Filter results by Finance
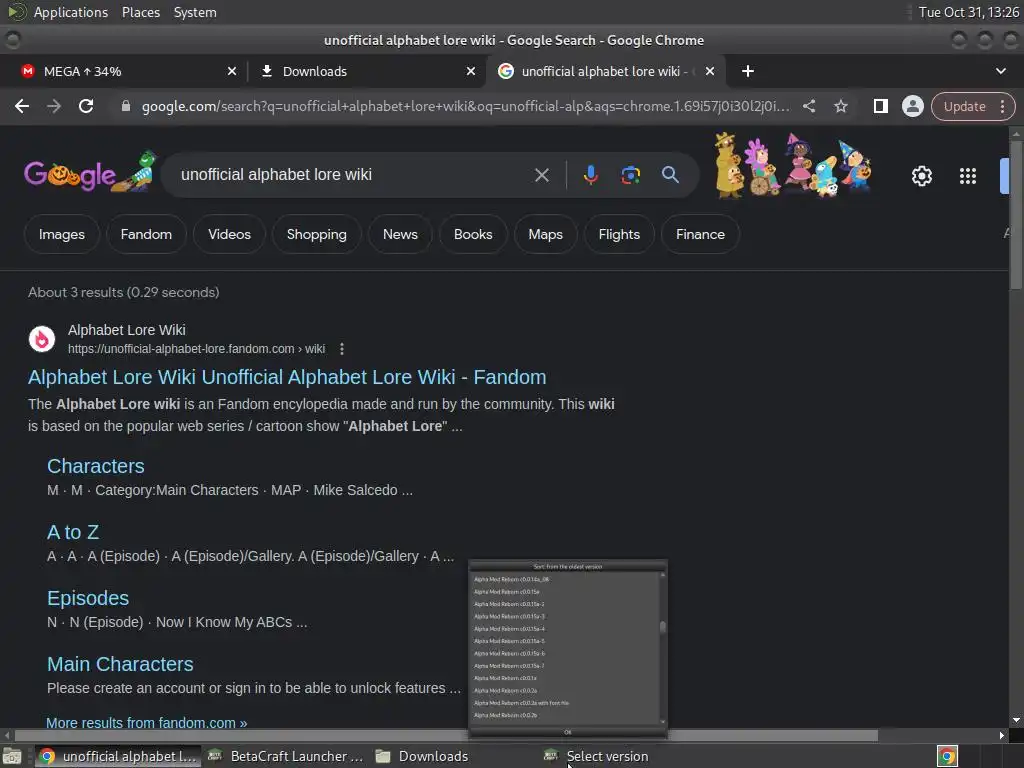 coord(700,234)
